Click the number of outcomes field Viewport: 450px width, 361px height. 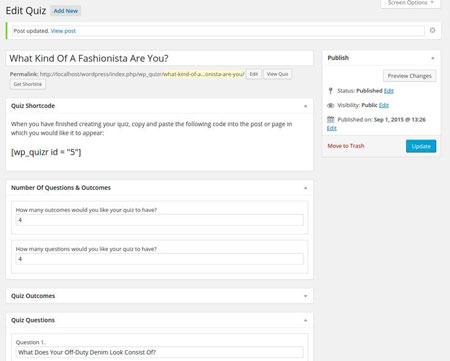coord(160,220)
